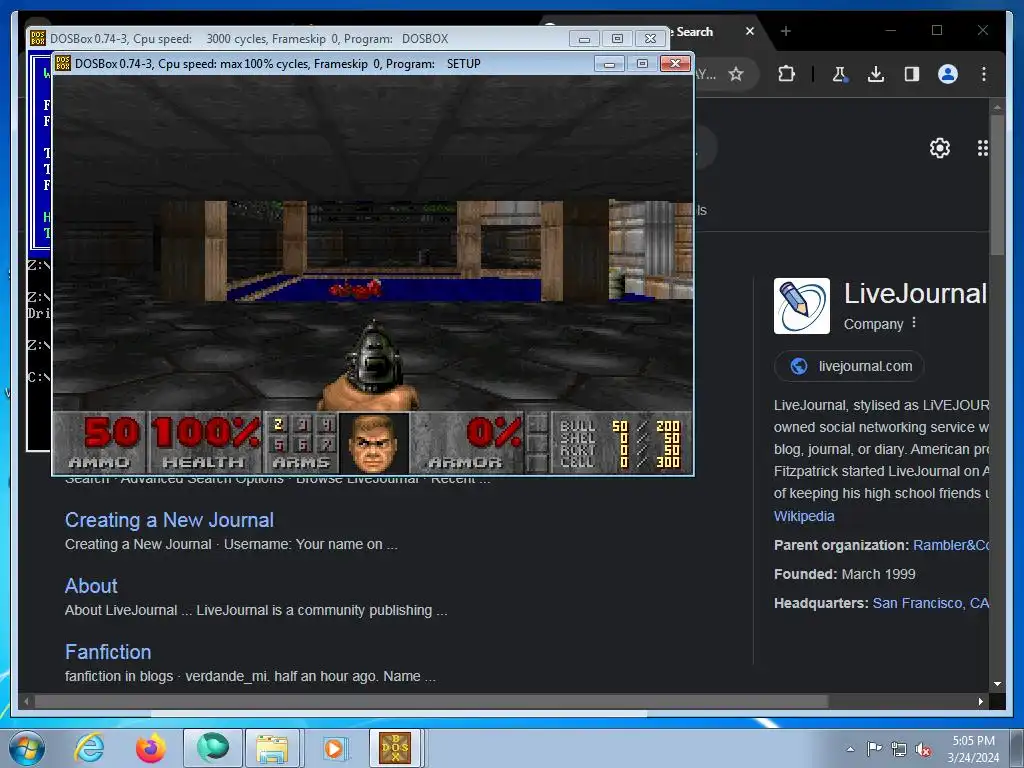
Task: Open the clock showing 5:05 PM
Action: tap(973, 749)
